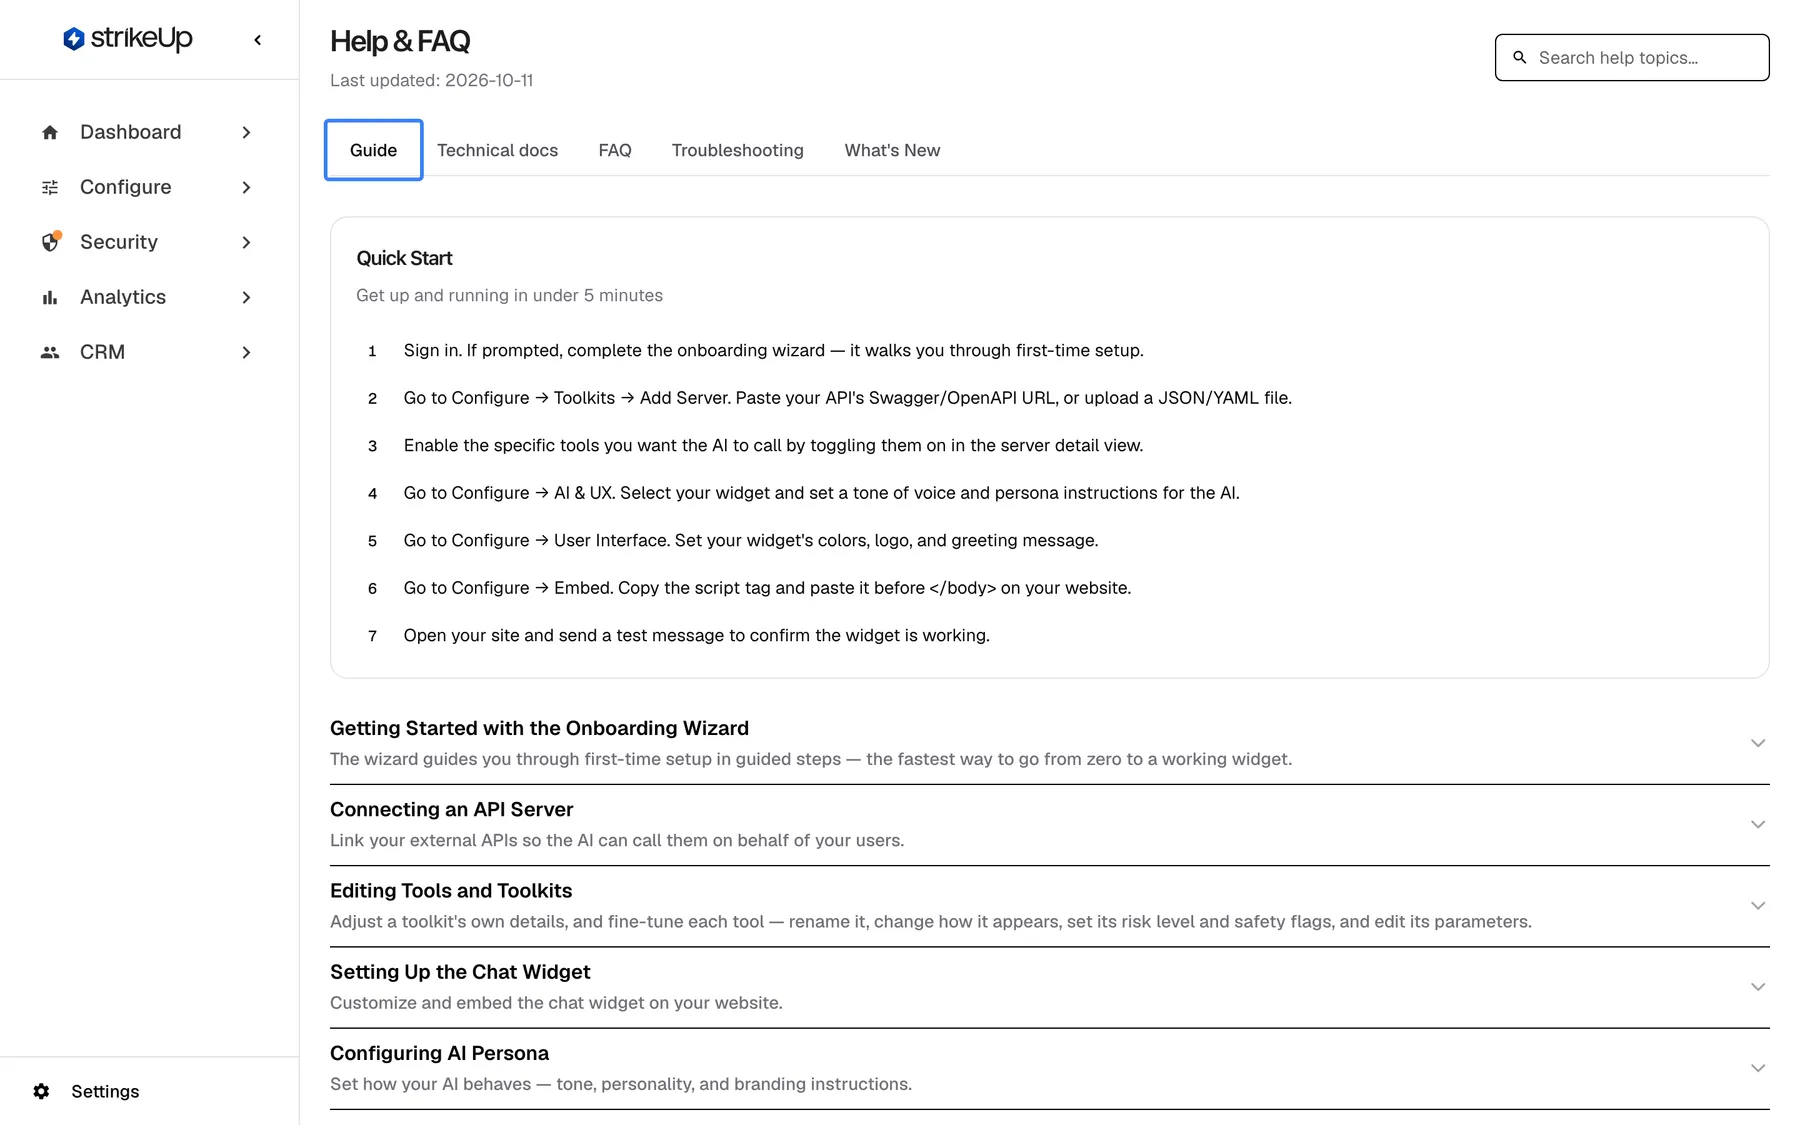The image size is (1800, 1125).
Task: Open the Configure menu item
Action: [148, 187]
